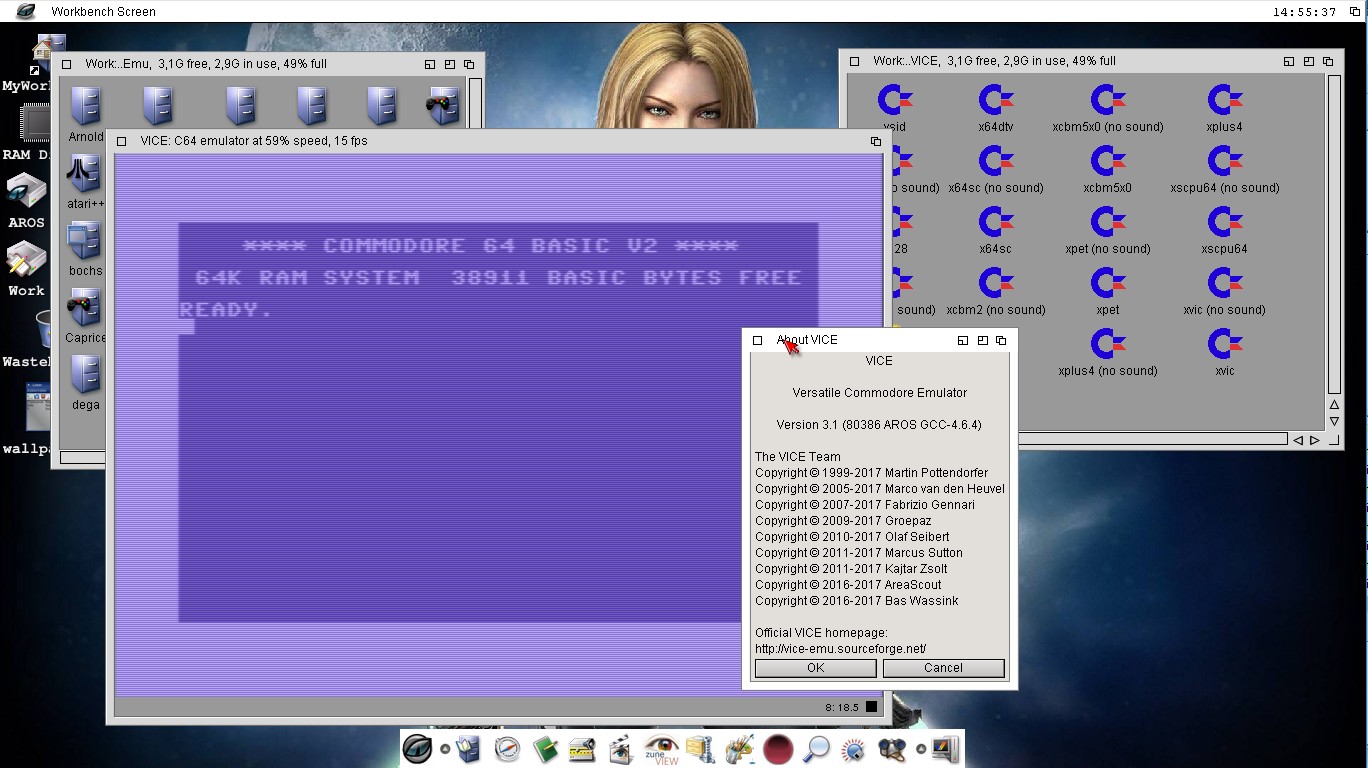Click the VICE window left scroll arrow

pyautogui.click(x=1298, y=440)
